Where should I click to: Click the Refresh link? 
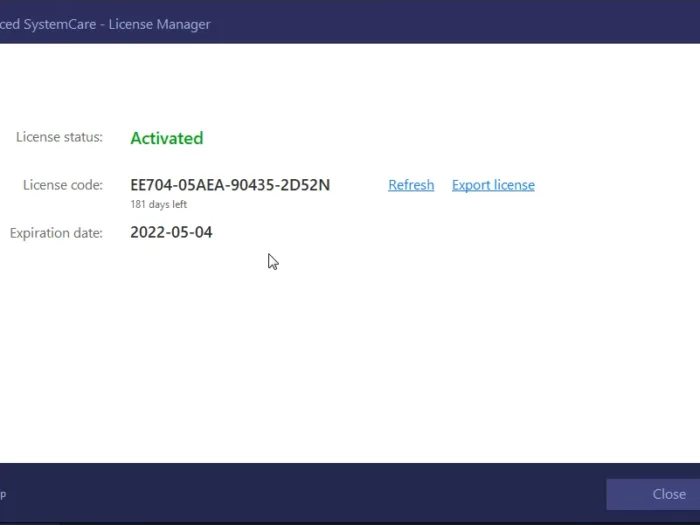(x=411, y=185)
